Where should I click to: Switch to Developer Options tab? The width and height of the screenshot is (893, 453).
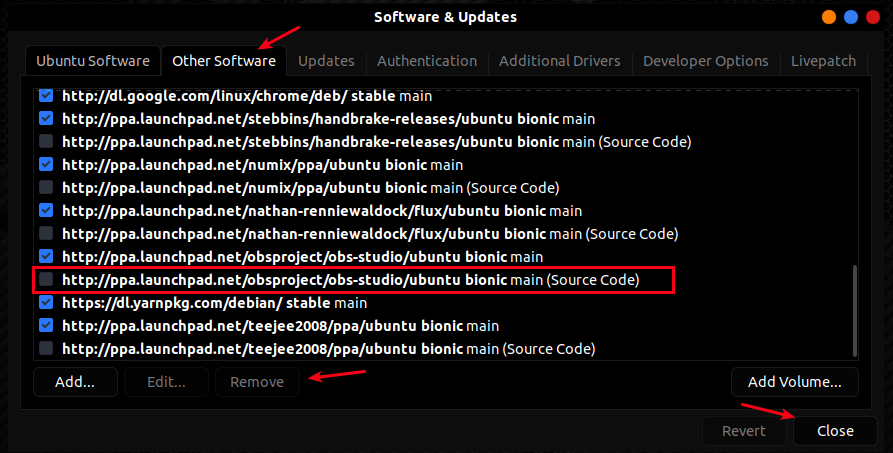point(706,61)
